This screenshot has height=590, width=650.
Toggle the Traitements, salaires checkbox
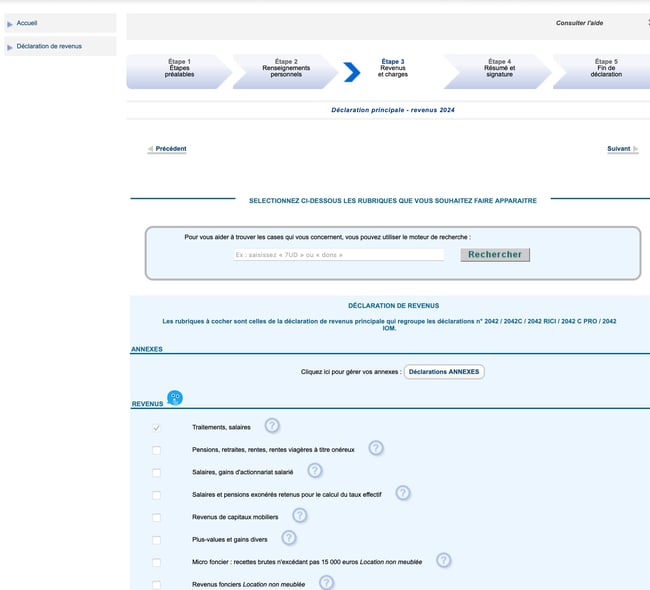156,427
